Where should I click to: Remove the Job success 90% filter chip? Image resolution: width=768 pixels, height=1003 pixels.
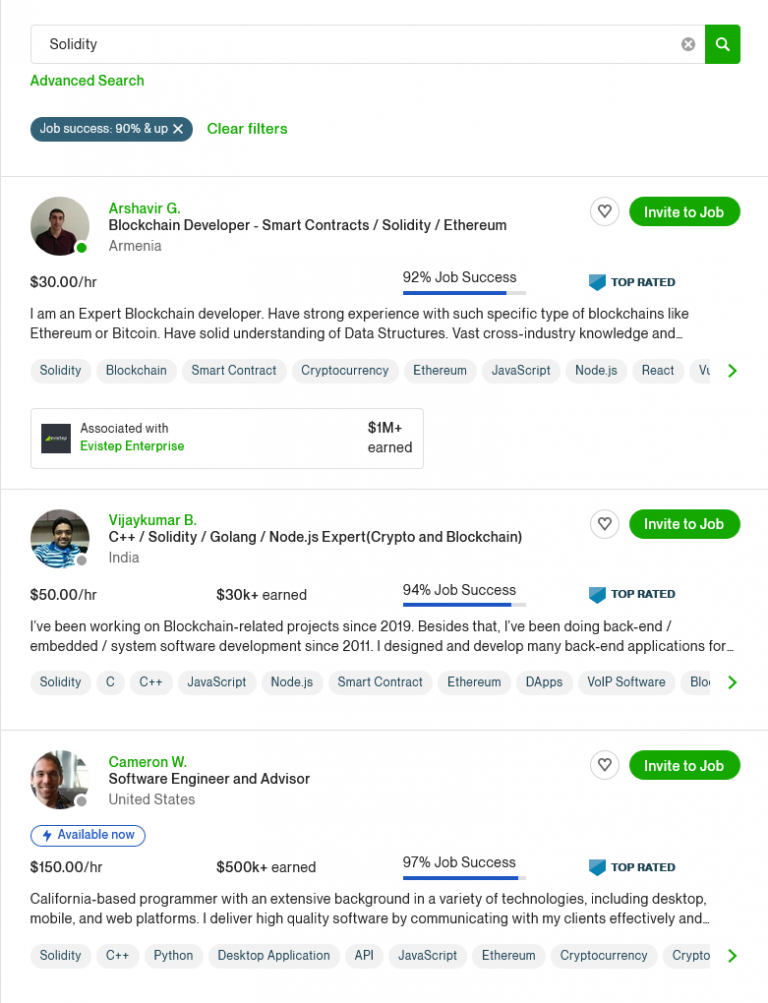178,129
